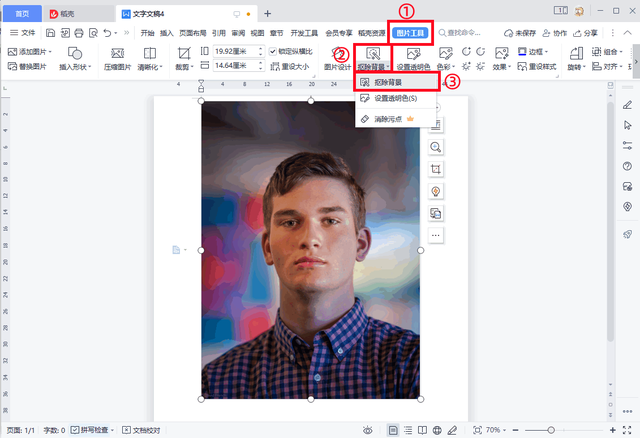The image size is (640, 438).
Task: Open the settings sliders icon in right sidebar
Action: (627, 145)
